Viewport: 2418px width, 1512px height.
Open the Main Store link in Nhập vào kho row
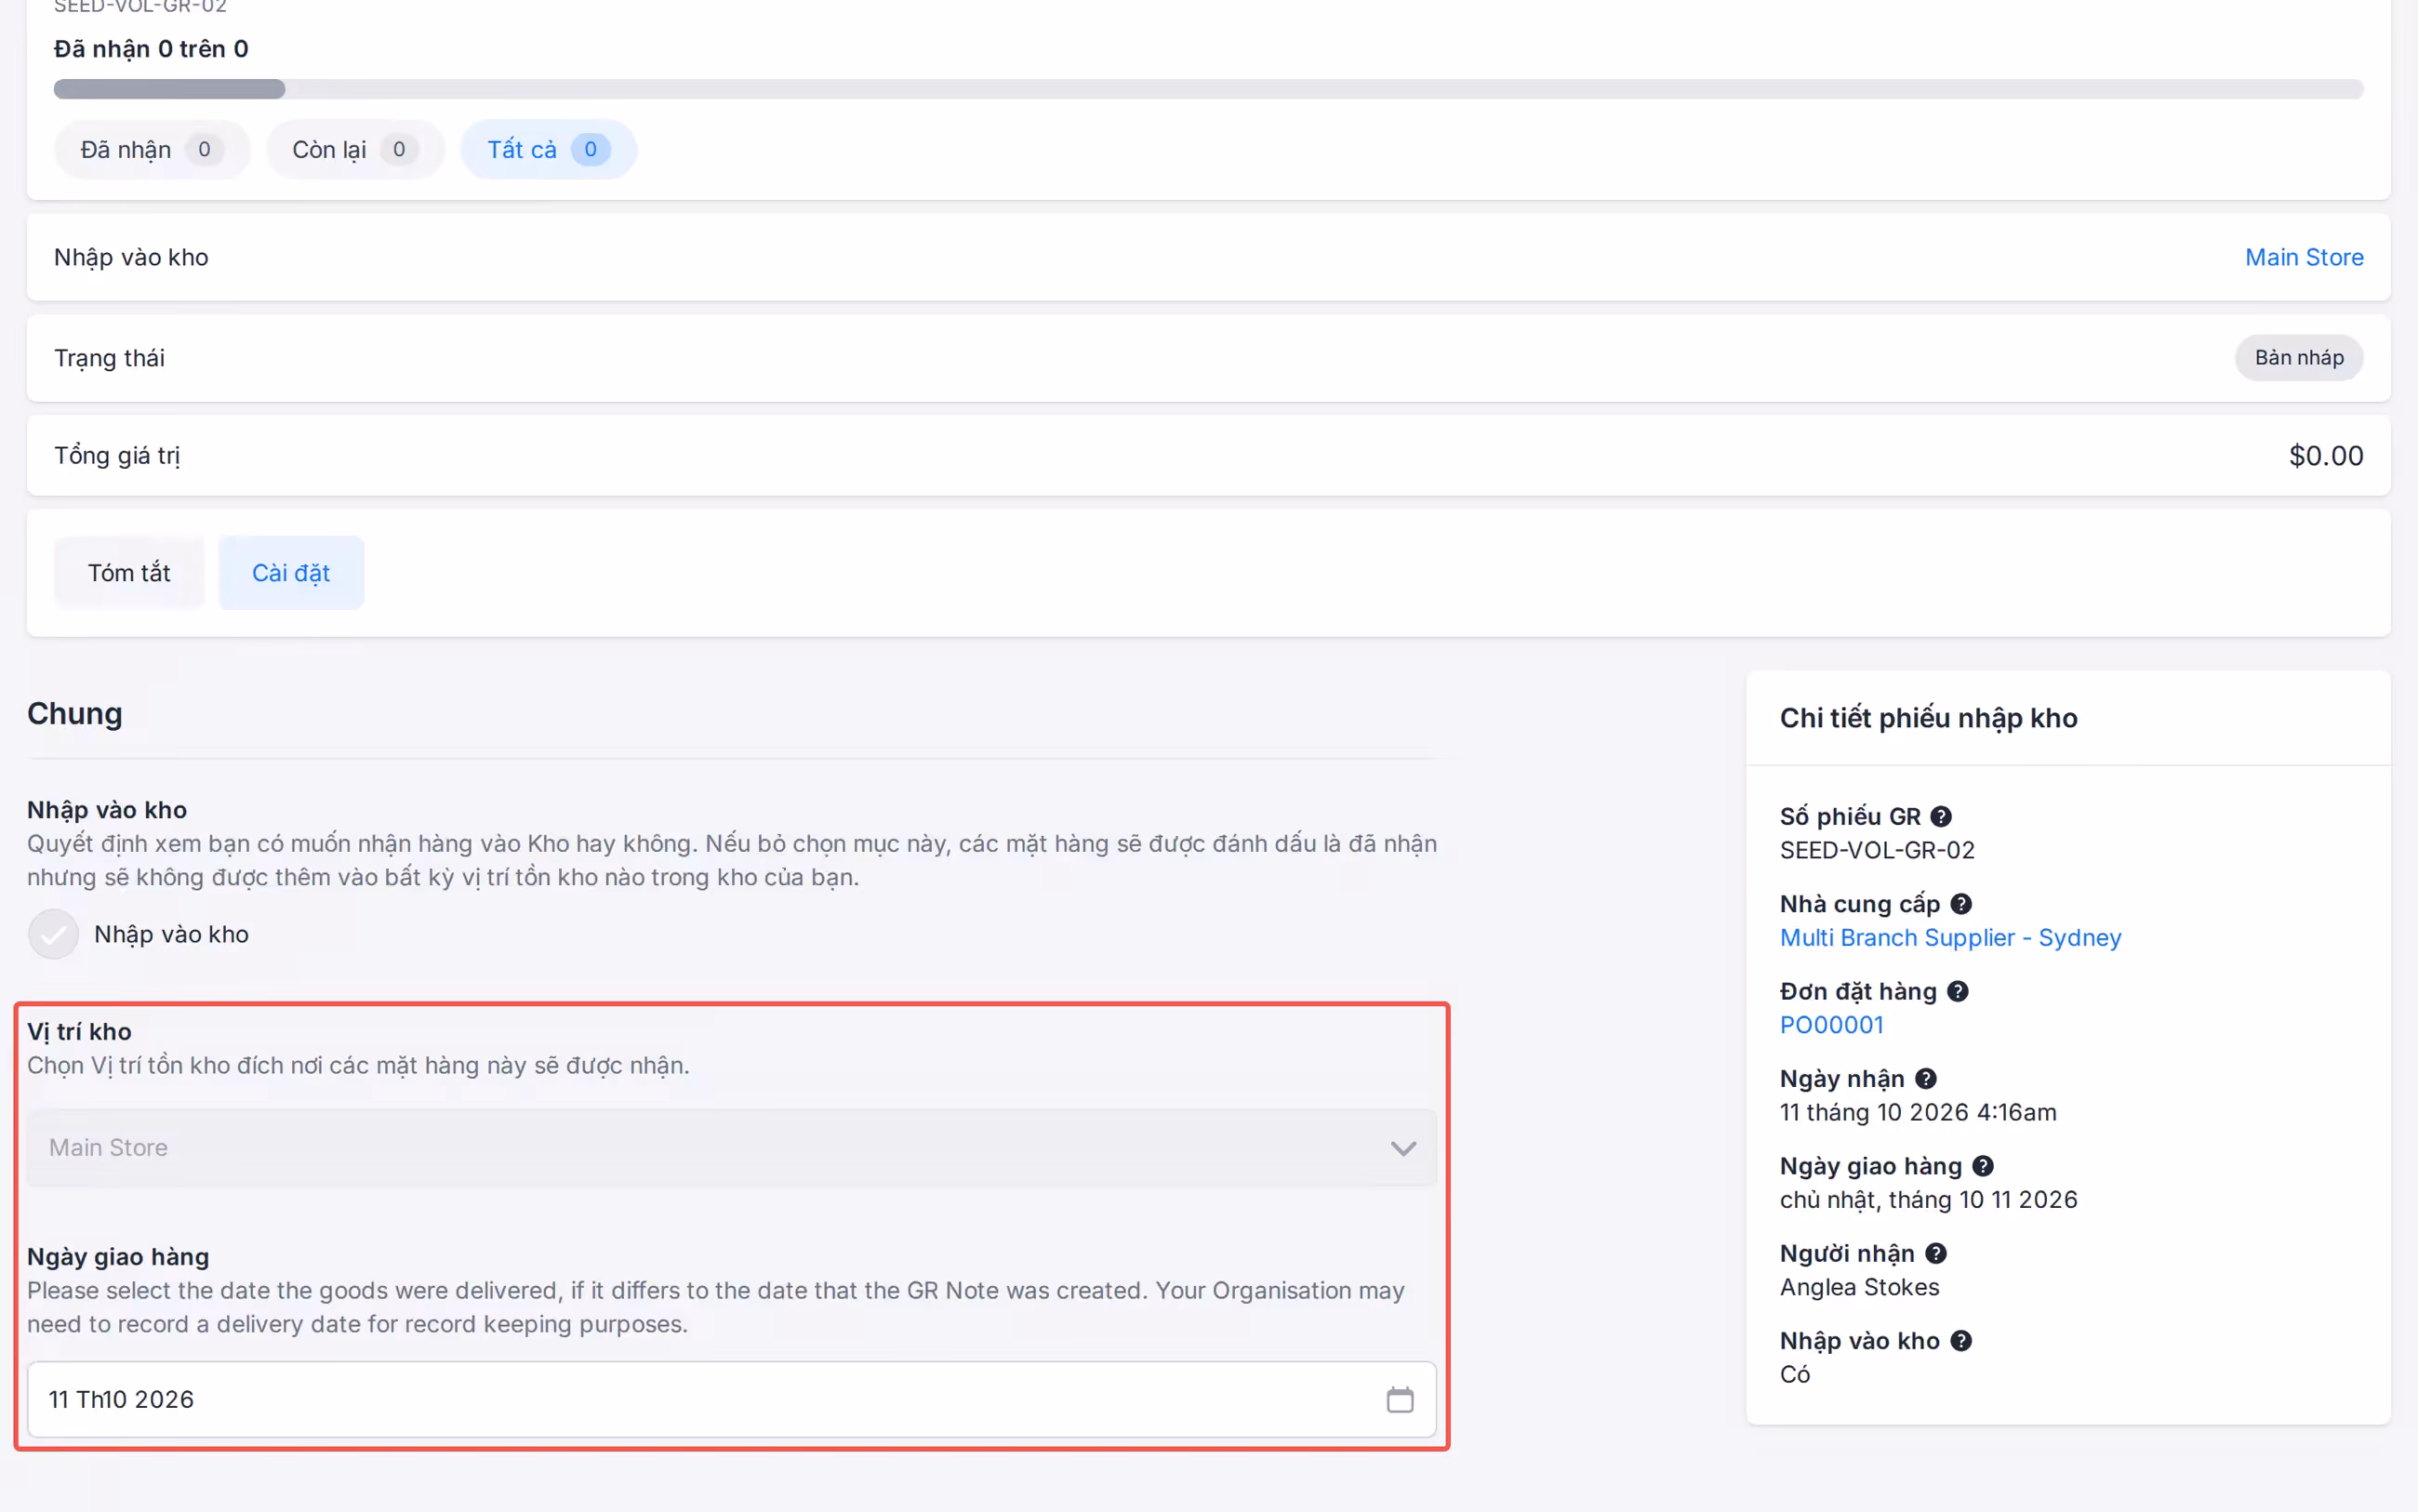[x=2303, y=257]
